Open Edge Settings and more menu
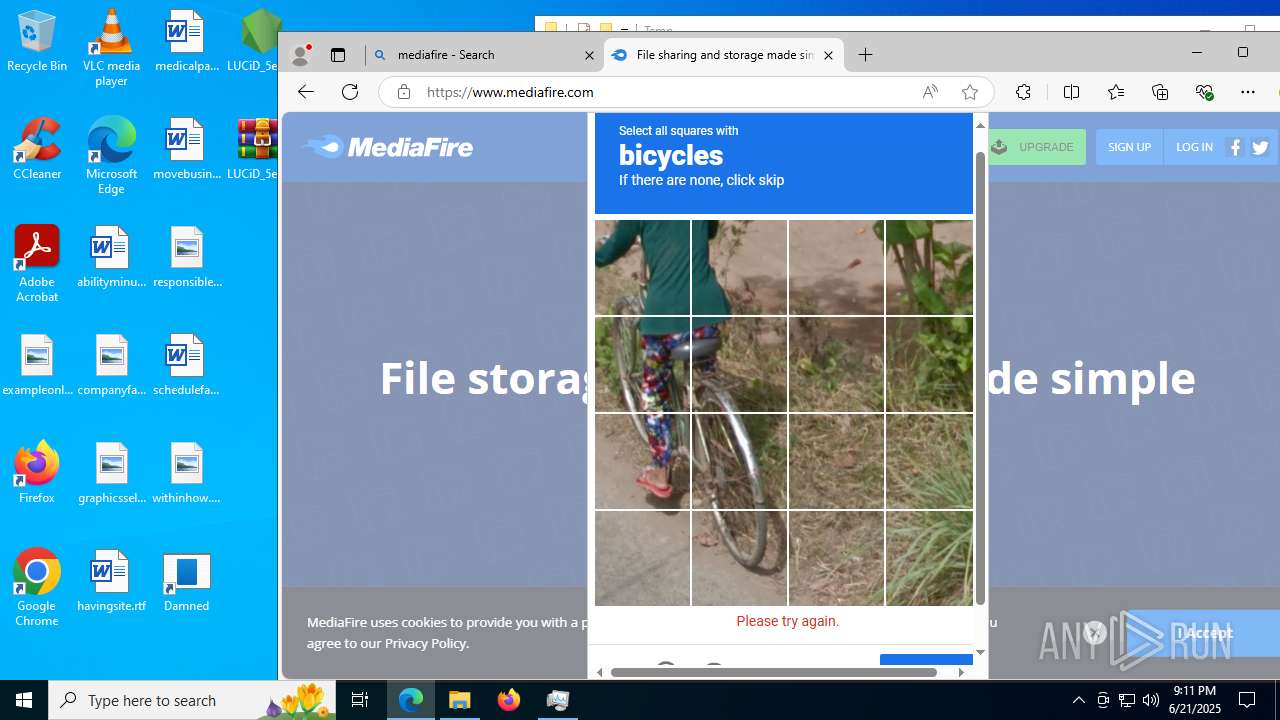The width and height of the screenshot is (1280, 720). (1248, 92)
